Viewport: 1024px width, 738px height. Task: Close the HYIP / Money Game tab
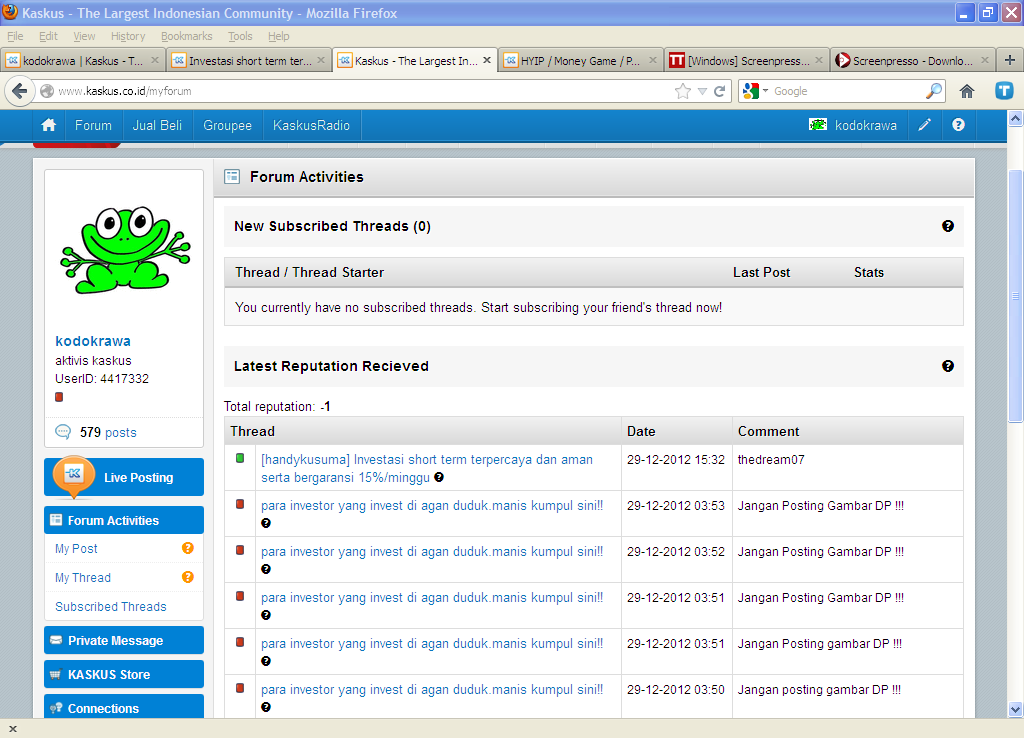(652, 60)
